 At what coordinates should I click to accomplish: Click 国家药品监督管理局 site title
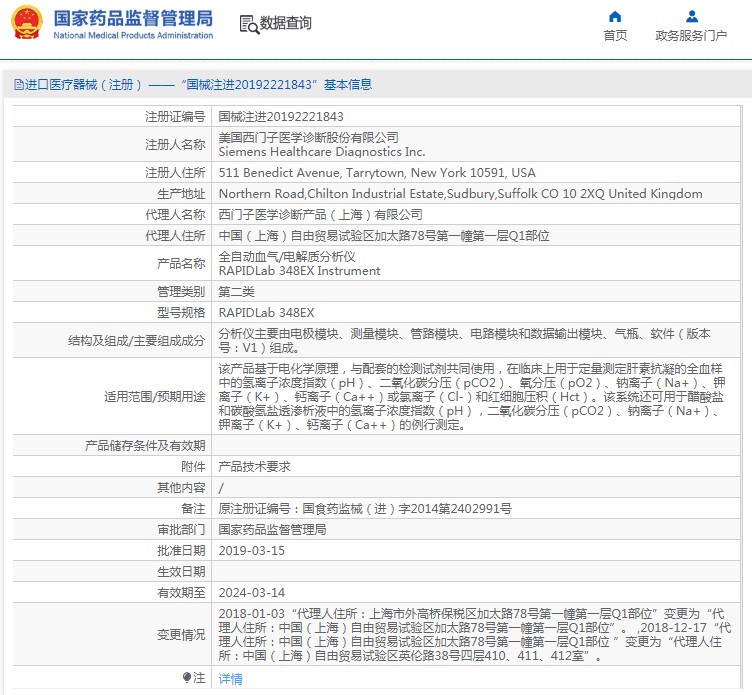[x=133, y=18]
